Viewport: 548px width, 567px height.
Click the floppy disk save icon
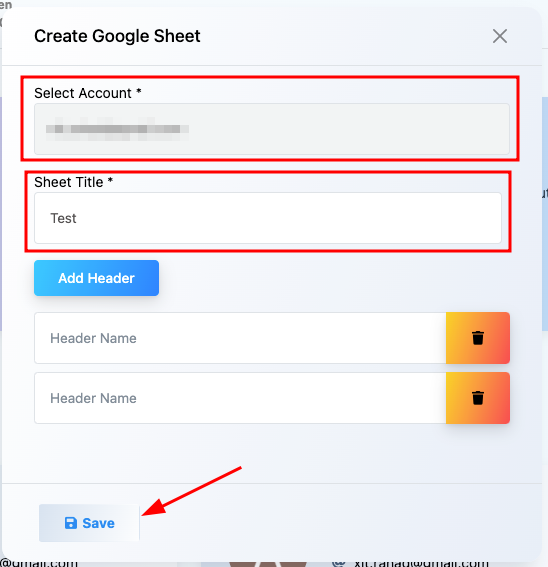point(71,523)
